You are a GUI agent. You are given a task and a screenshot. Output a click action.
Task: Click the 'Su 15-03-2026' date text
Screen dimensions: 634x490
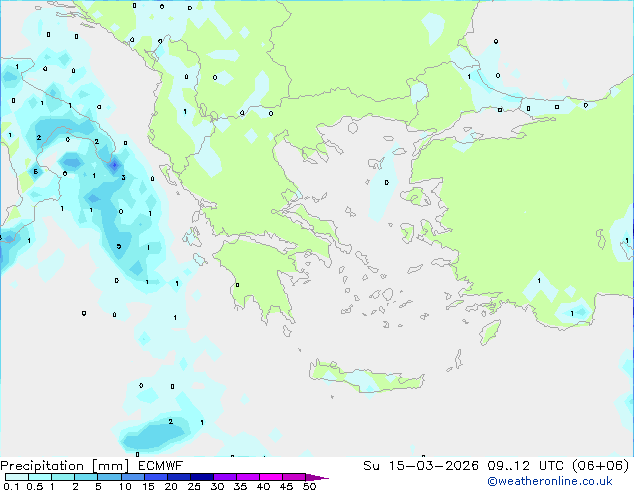click(x=421, y=466)
